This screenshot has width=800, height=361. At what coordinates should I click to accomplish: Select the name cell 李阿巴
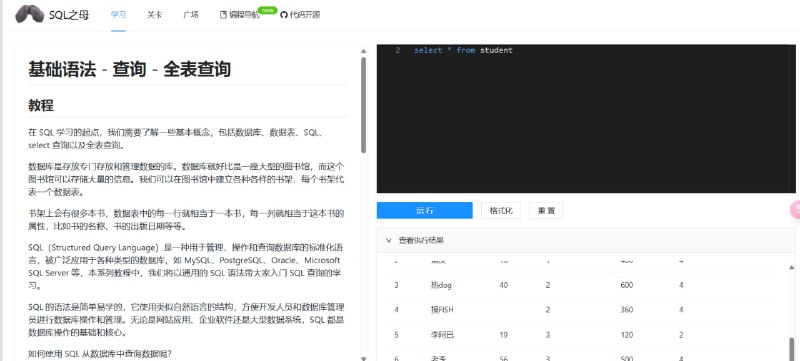coord(442,335)
